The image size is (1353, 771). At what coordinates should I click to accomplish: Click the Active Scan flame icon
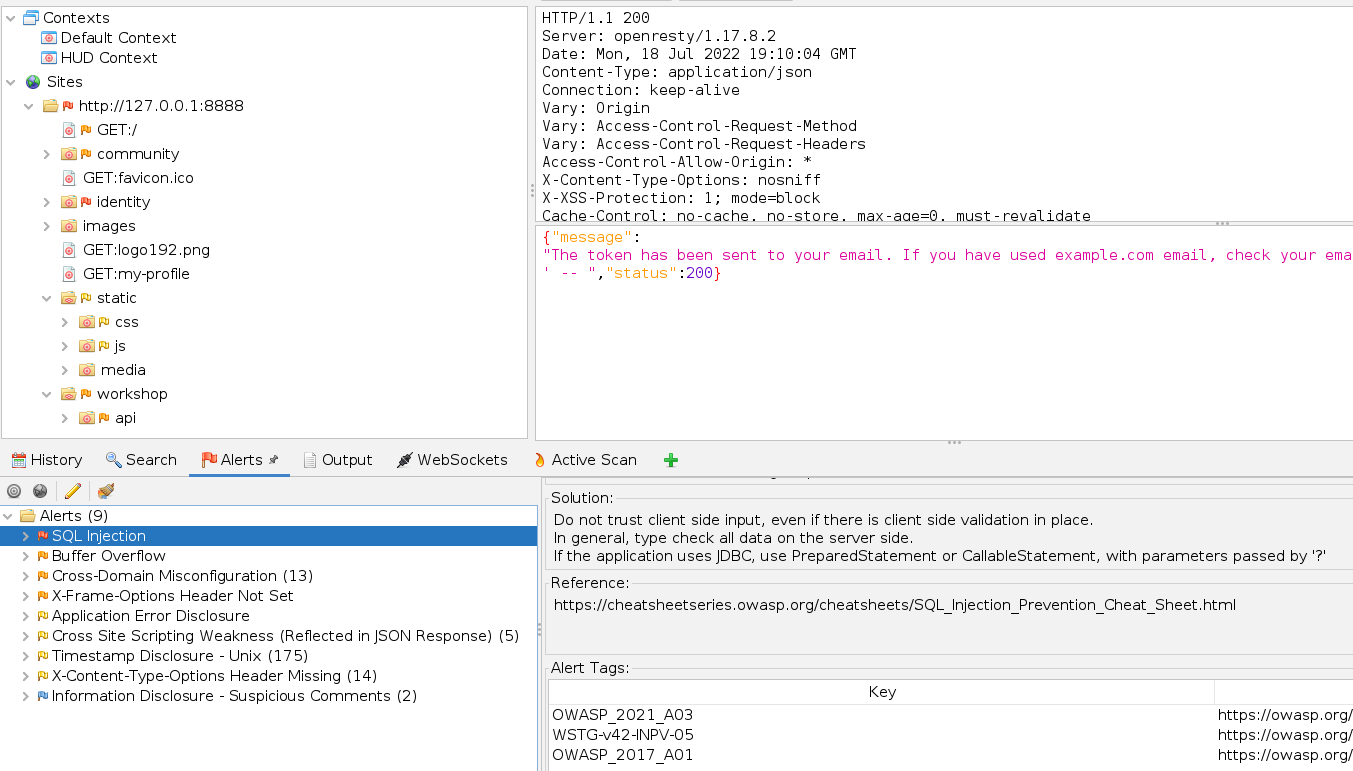point(541,459)
